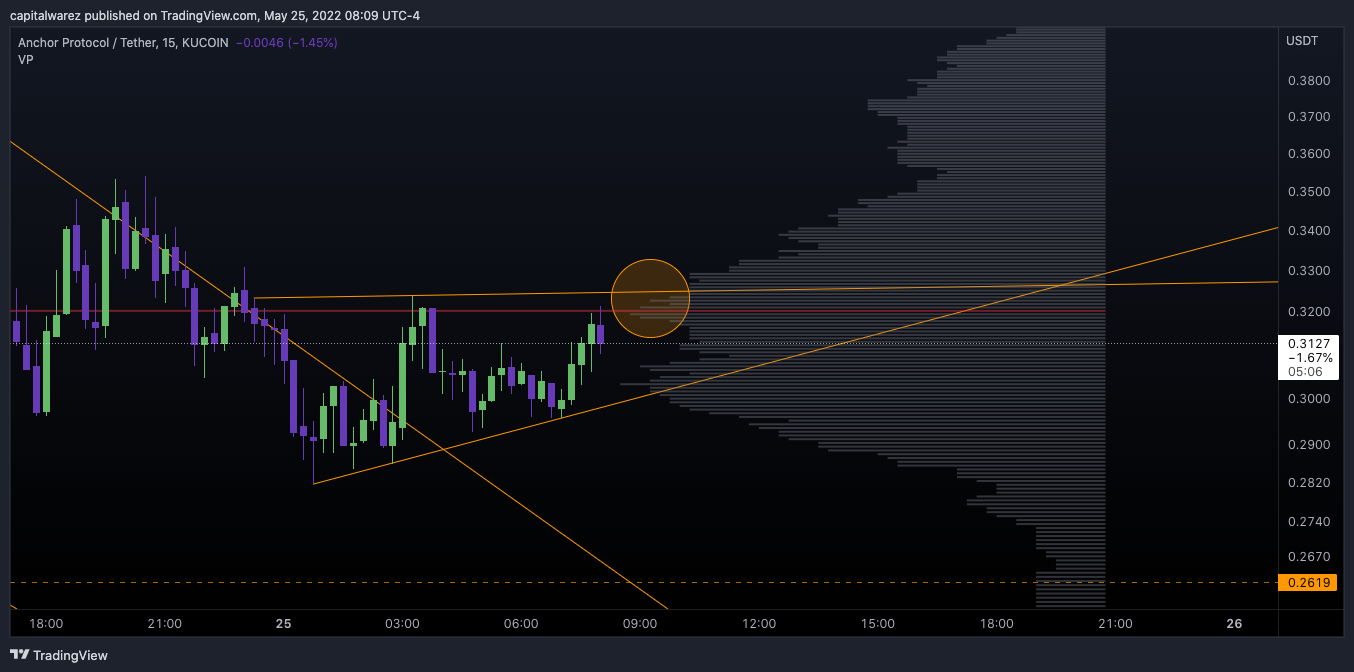Viewport: 1354px width, 672px height.
Task: Click the 25 date label on time axis
Action: pyautogui.click(x=284, y=624)
